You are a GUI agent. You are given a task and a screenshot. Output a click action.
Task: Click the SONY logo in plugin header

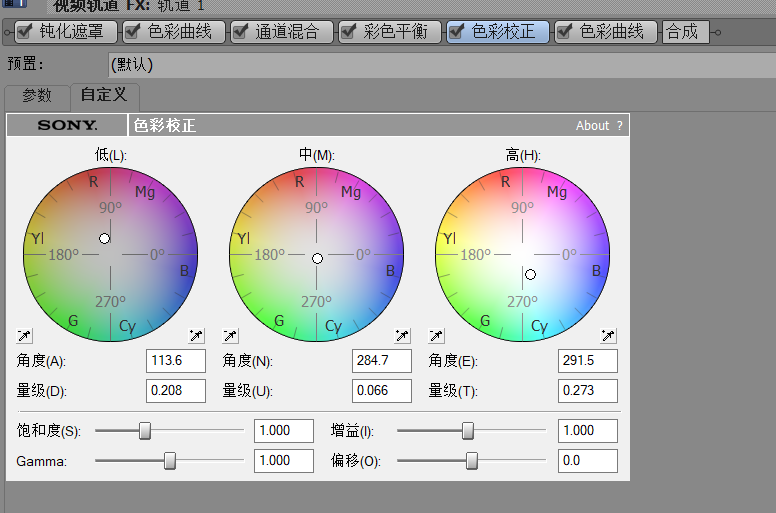click(67, 125)
